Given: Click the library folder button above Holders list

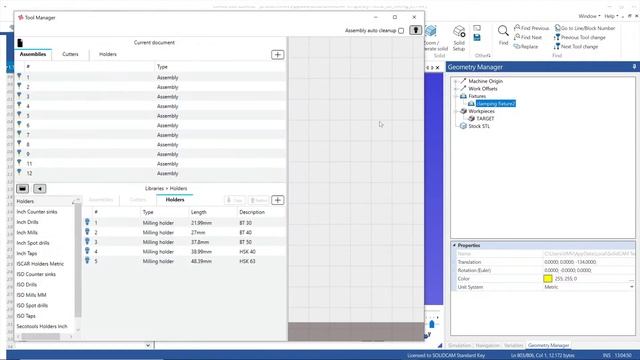Looking at the screenshot, I should point(22,189).
